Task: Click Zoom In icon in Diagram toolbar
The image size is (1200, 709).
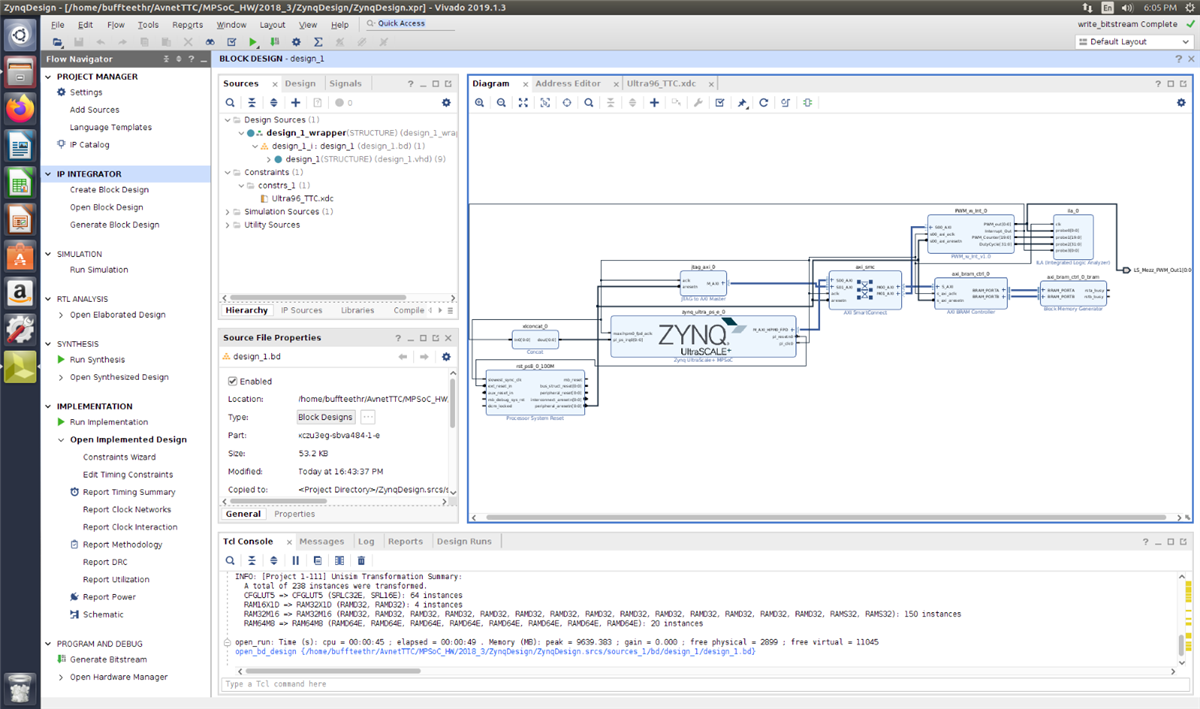Action: [x=479, y=103]
